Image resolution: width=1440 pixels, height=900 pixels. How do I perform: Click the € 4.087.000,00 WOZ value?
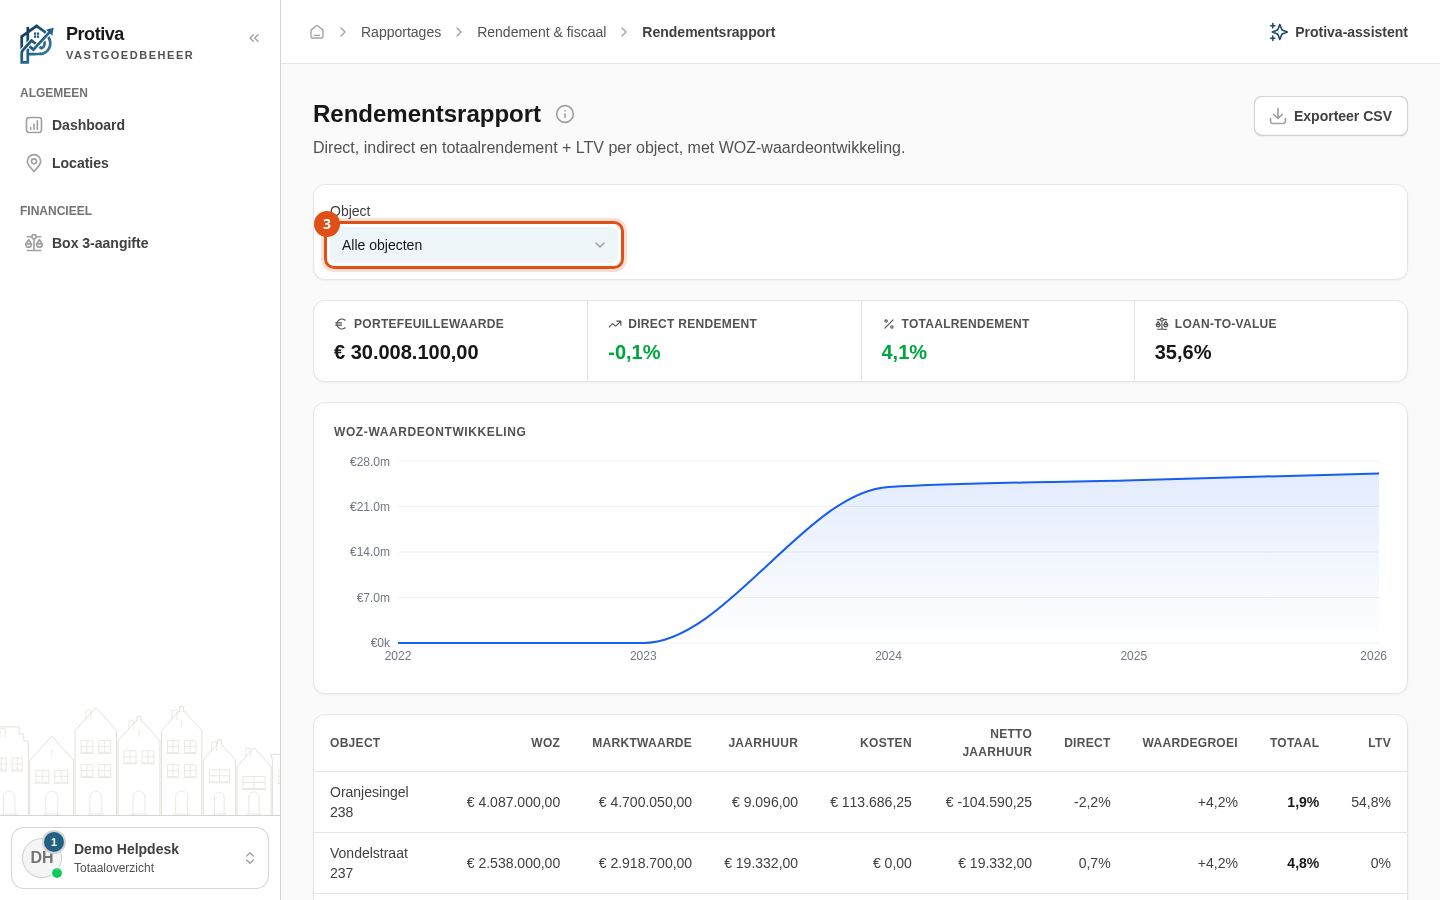coord(513,802)
